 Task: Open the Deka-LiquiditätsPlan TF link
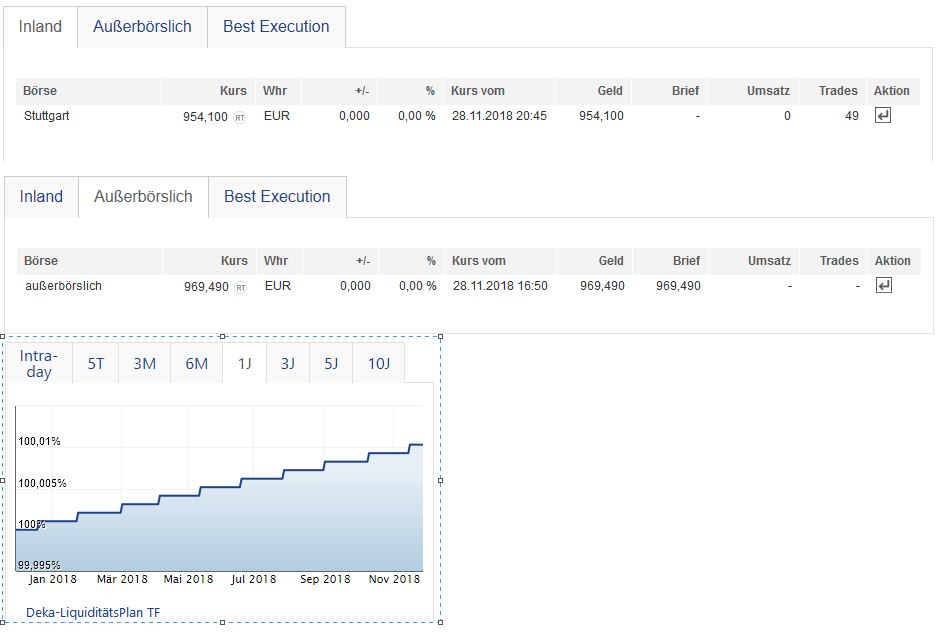point(93,613)
